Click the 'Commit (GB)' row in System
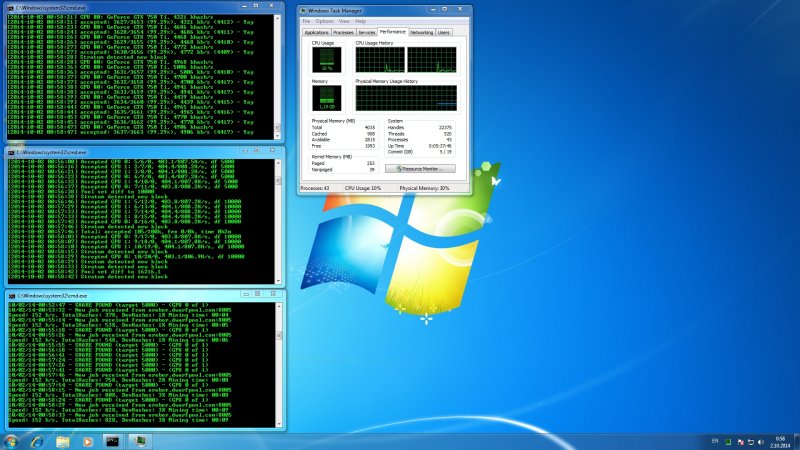This screenshot has height=450, width=800. (x=419, y=152)
